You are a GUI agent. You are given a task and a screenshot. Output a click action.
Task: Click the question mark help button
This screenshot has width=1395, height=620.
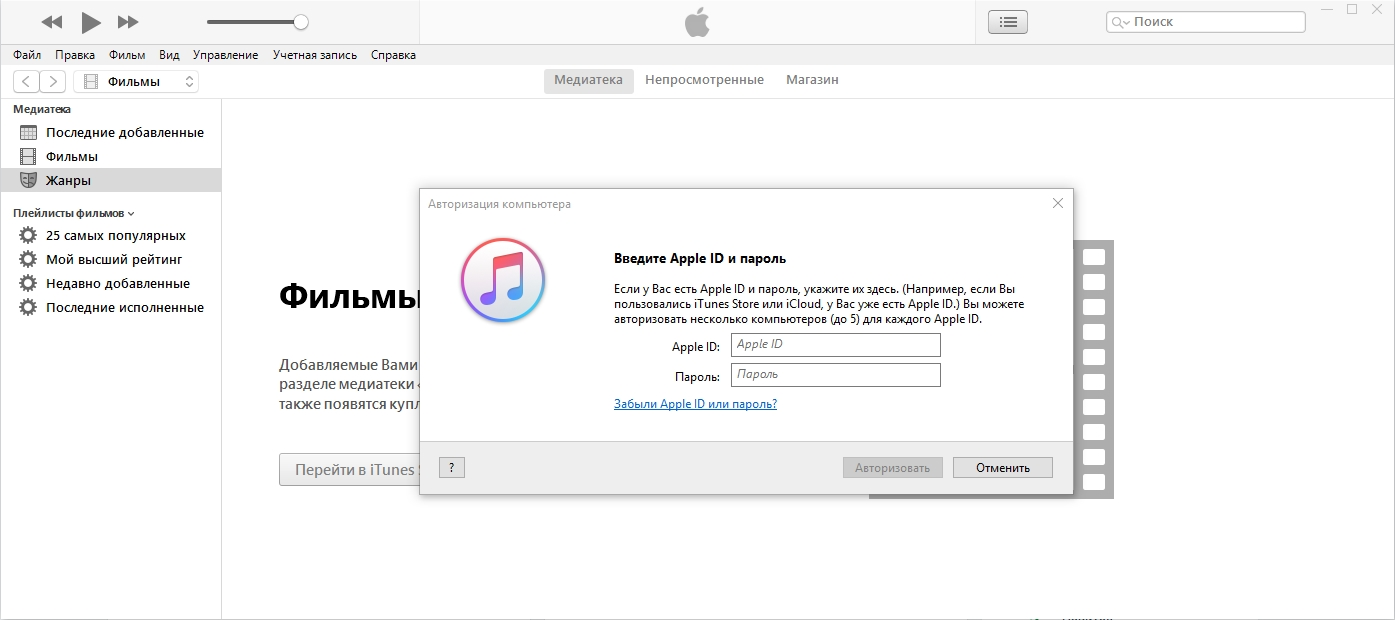(452, 467)
